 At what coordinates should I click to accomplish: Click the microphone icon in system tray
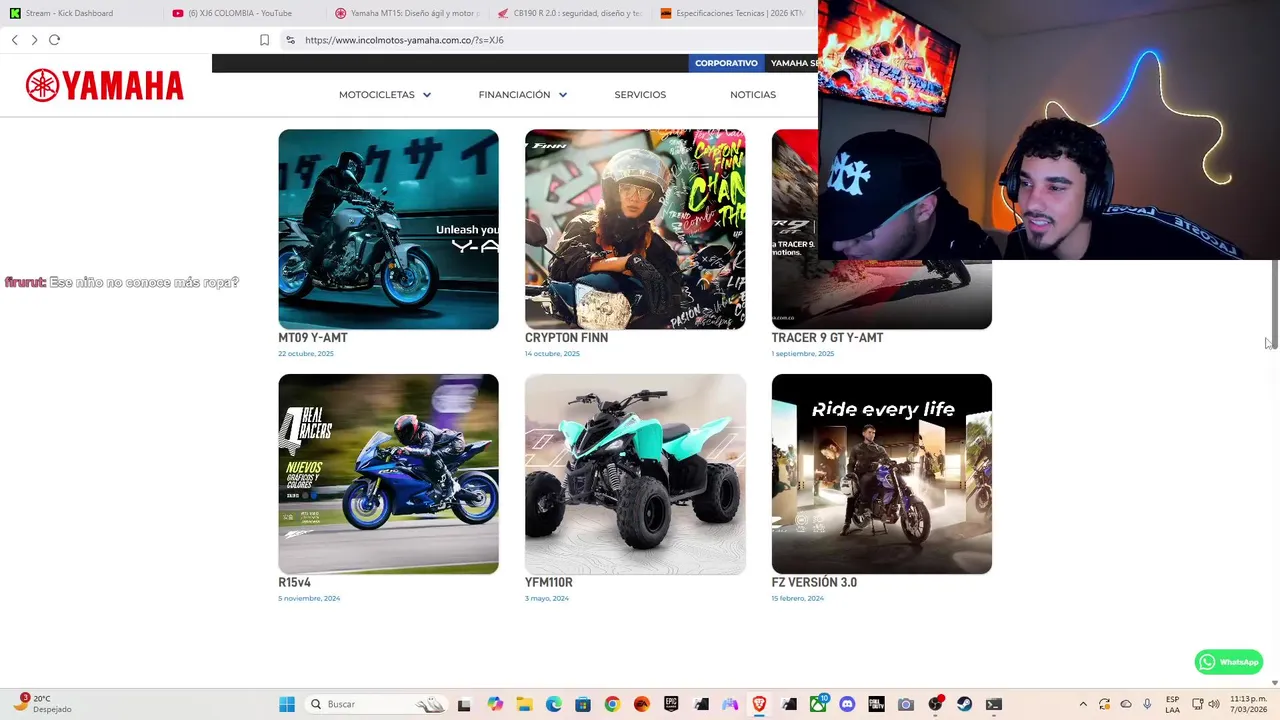(1147, 704)
